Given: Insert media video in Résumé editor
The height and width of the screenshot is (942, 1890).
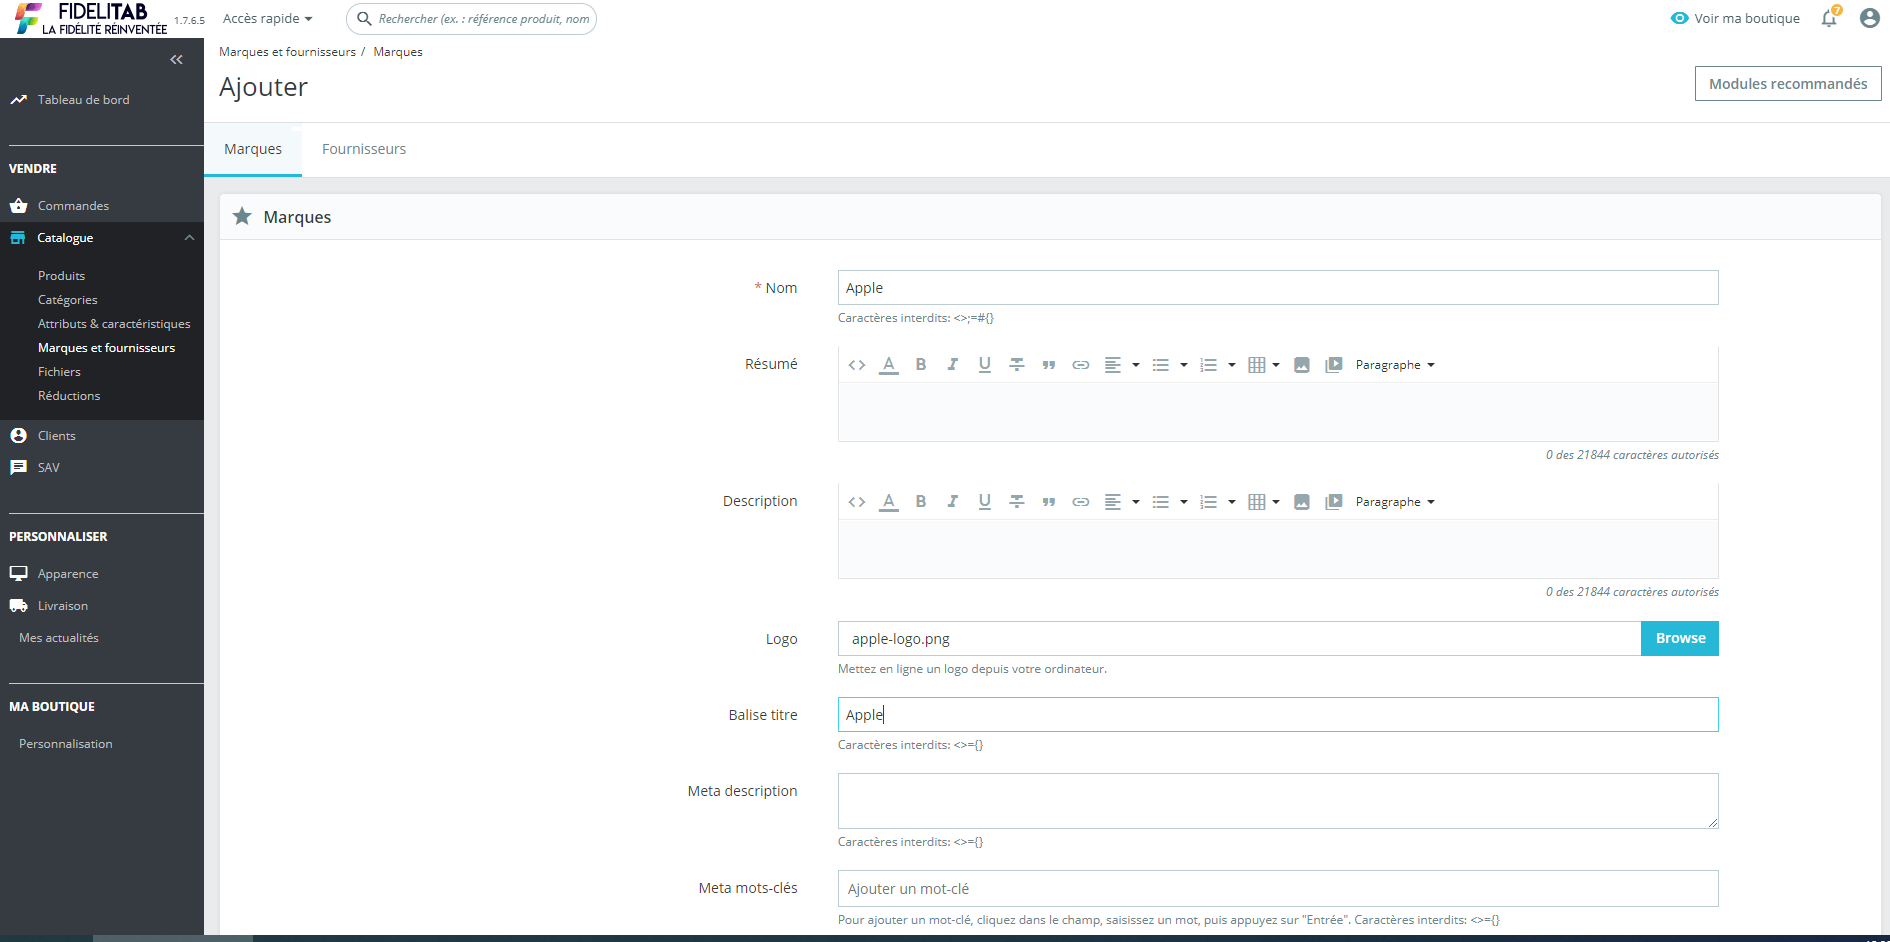Looking at the screenshot, I should (1334, 365).
